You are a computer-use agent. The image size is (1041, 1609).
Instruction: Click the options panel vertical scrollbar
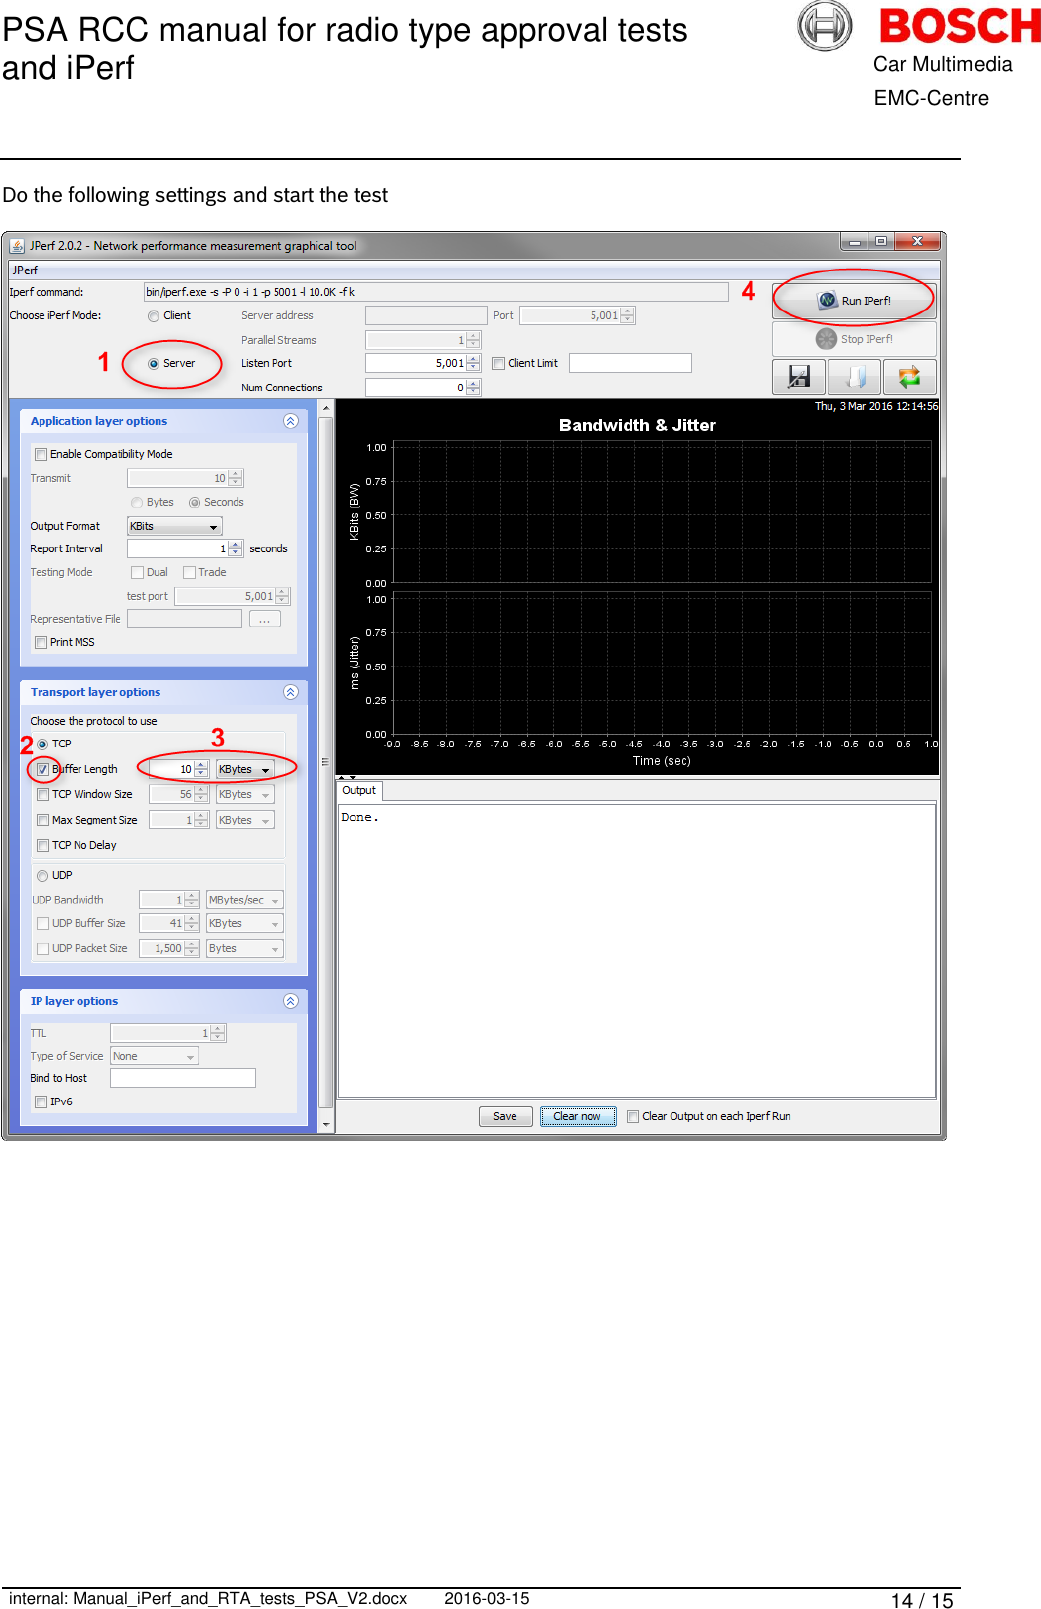click(x=325, y=762)
